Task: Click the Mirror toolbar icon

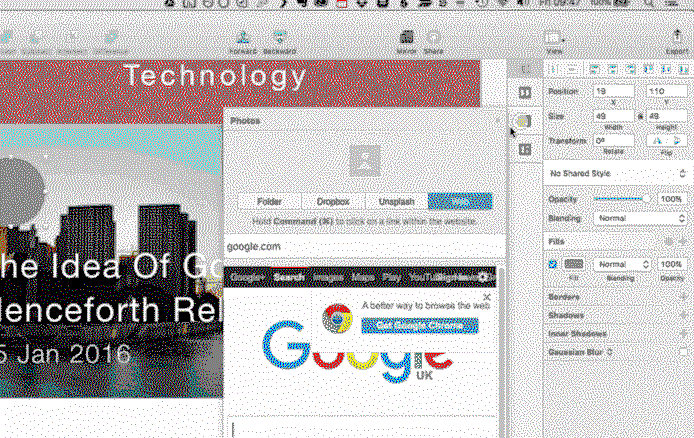Action: pos(406,36)
